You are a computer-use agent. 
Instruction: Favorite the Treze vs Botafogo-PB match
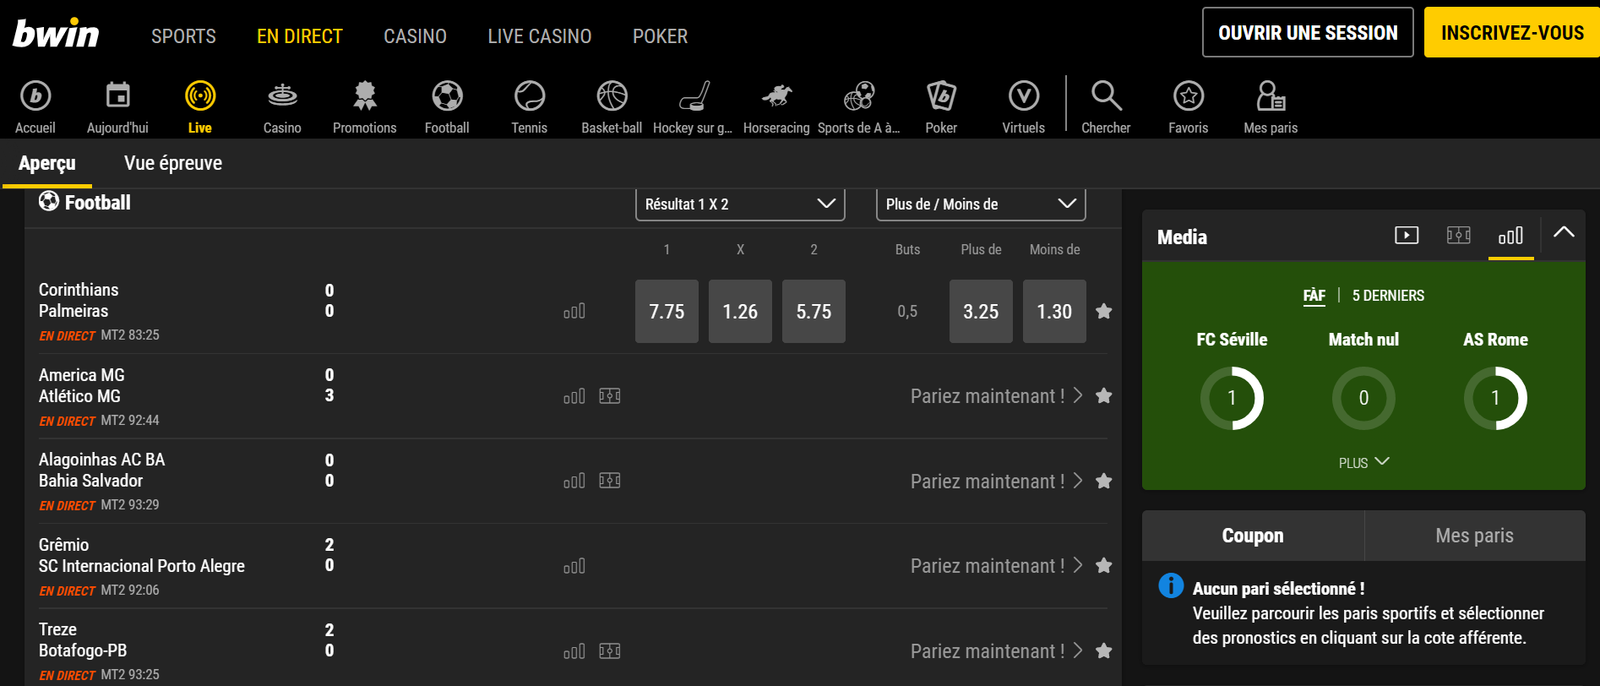tap(1104, 651)
